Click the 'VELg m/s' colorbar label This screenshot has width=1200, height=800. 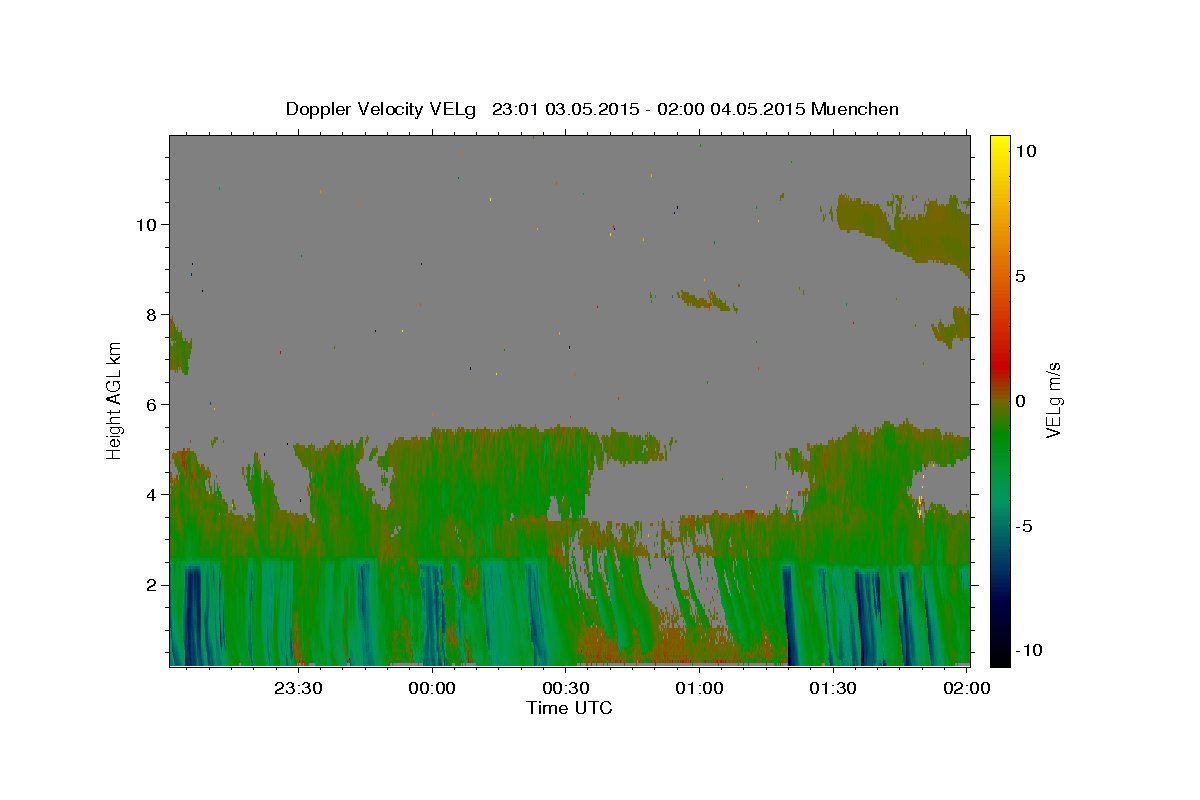tap(1053, 401)
